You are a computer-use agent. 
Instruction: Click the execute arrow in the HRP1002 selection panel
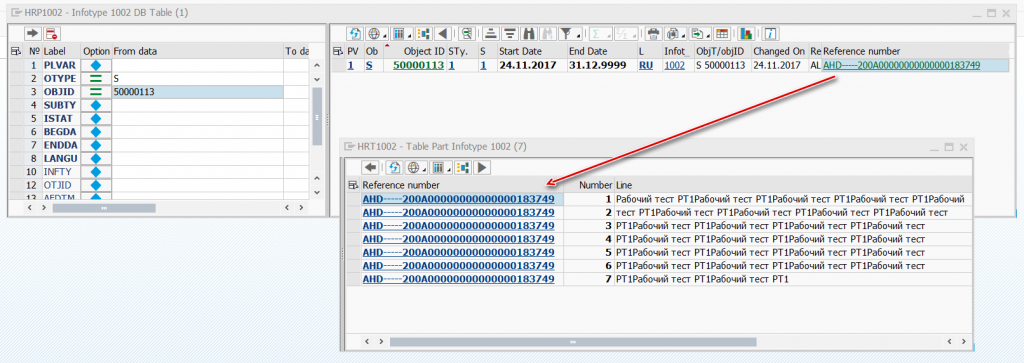click(x=33, y=33)
